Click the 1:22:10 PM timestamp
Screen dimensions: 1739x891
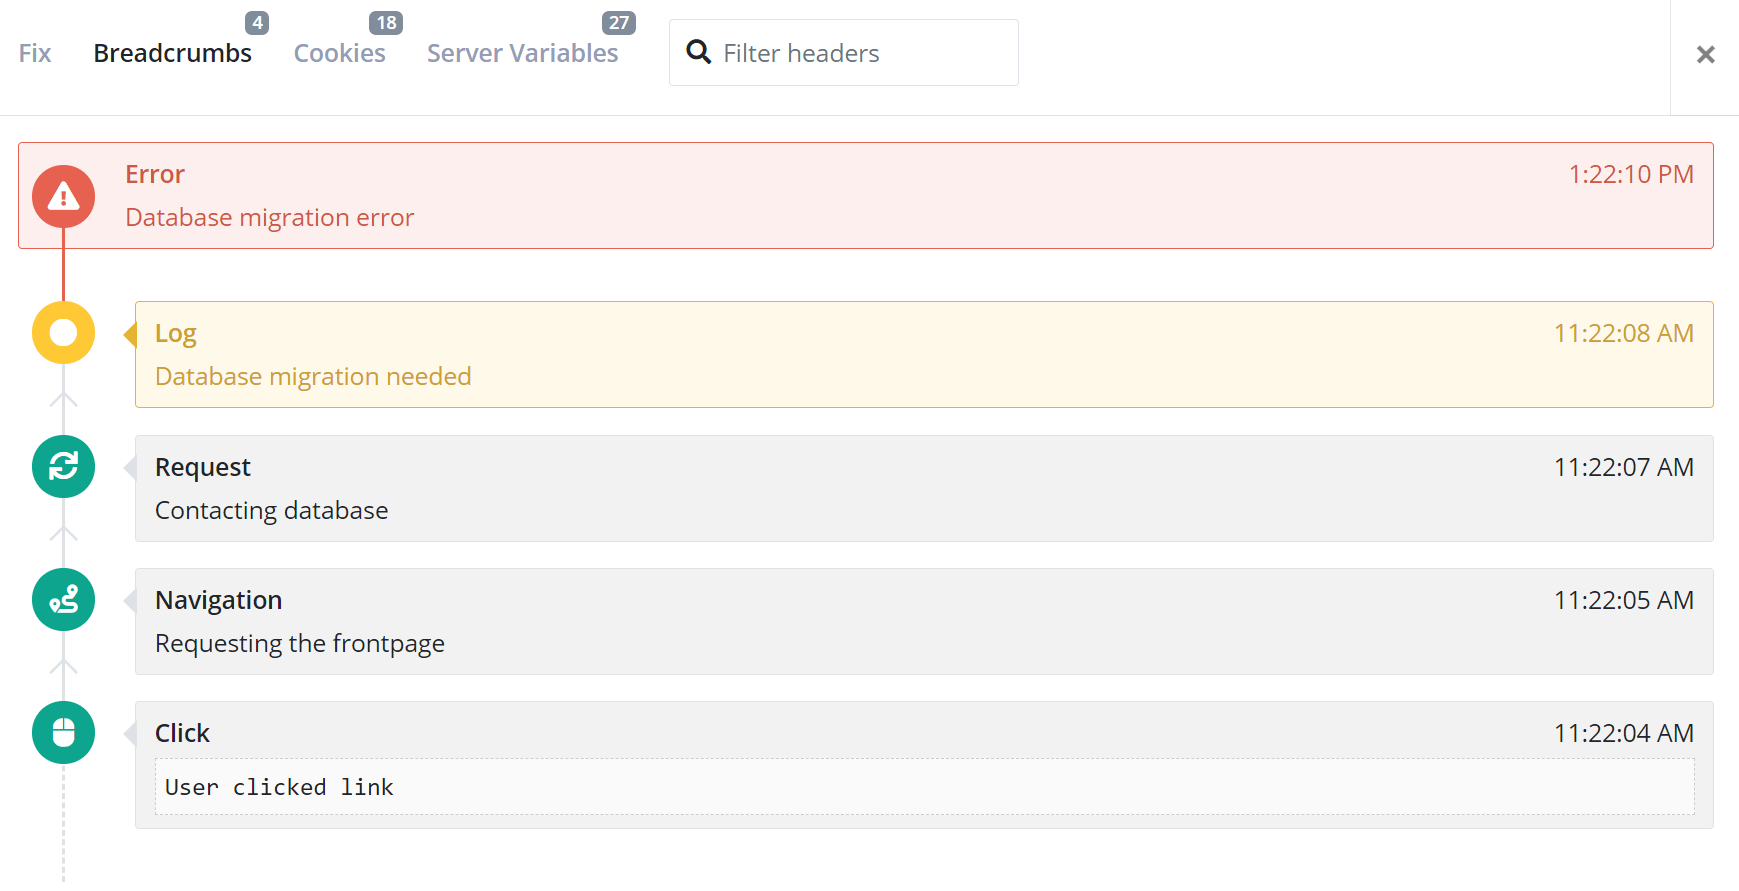[1631, 174]
